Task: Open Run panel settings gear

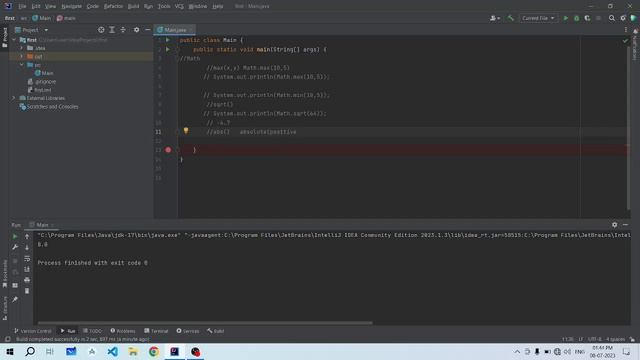Action: [614, 225]
